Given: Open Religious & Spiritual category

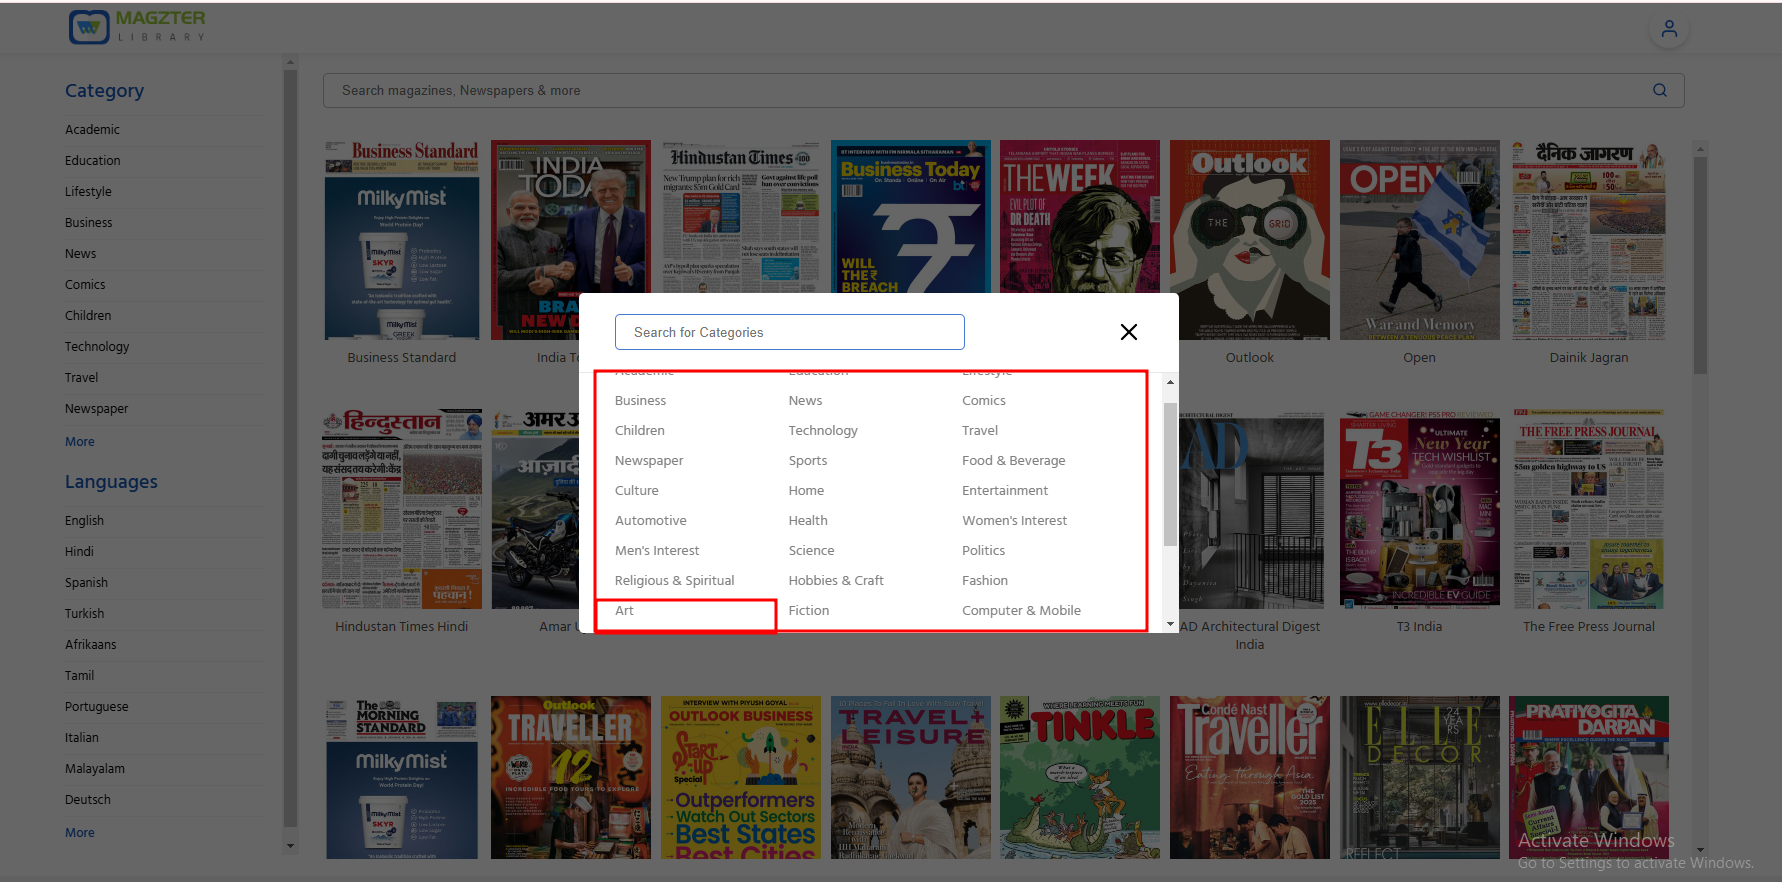Looking at the screenshot, I should 674,581.
